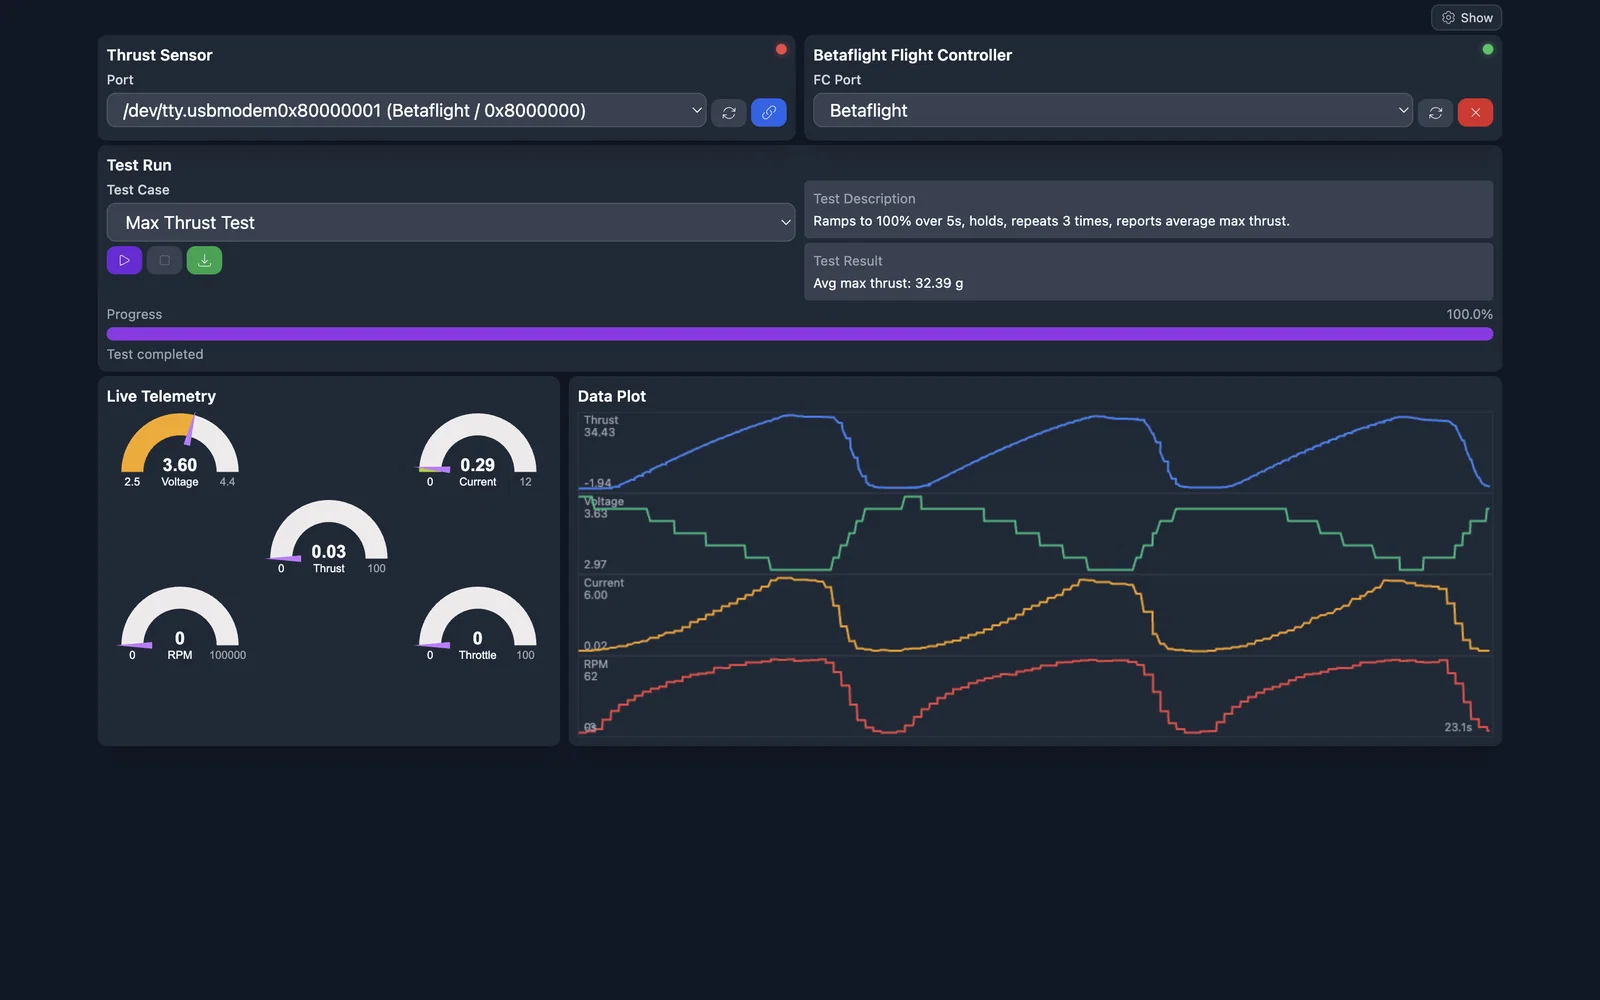Click the red Thrust Sensor status indicator
Screen dimensions: 1600x1000
pyautogui.click(x=781, y=49)
